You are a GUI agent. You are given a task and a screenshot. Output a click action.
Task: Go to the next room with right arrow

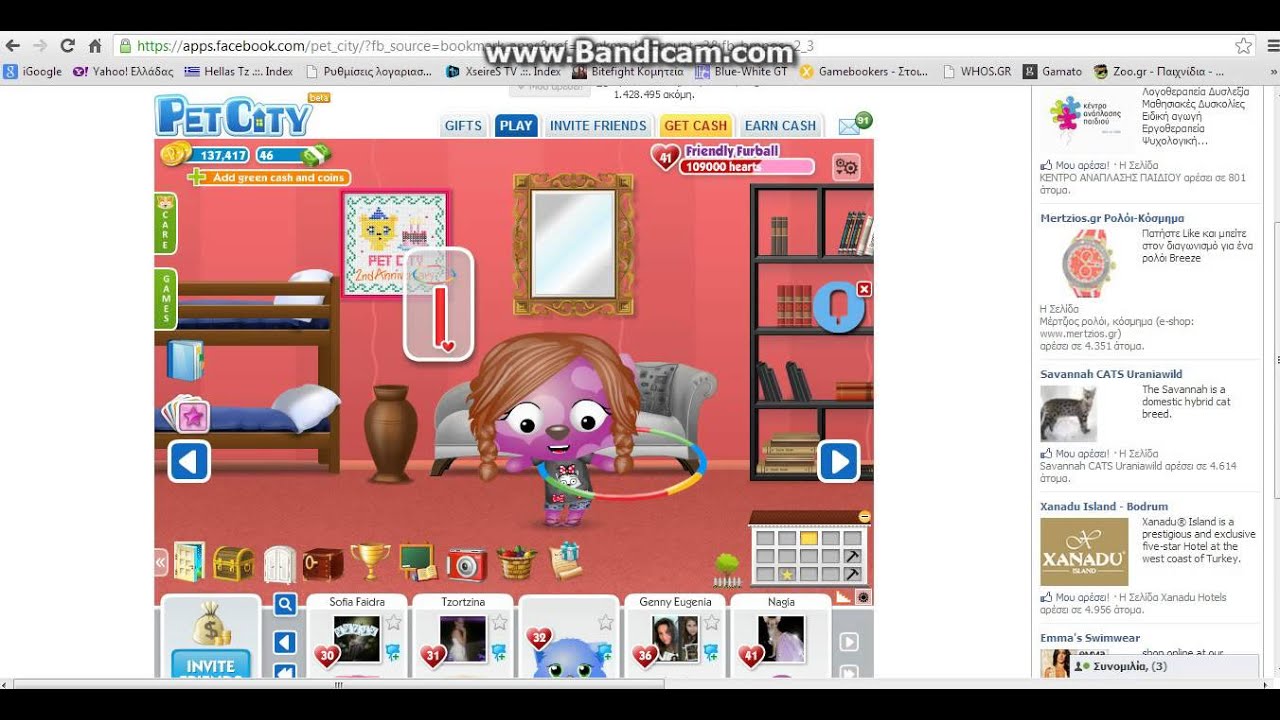coord(838,462)
